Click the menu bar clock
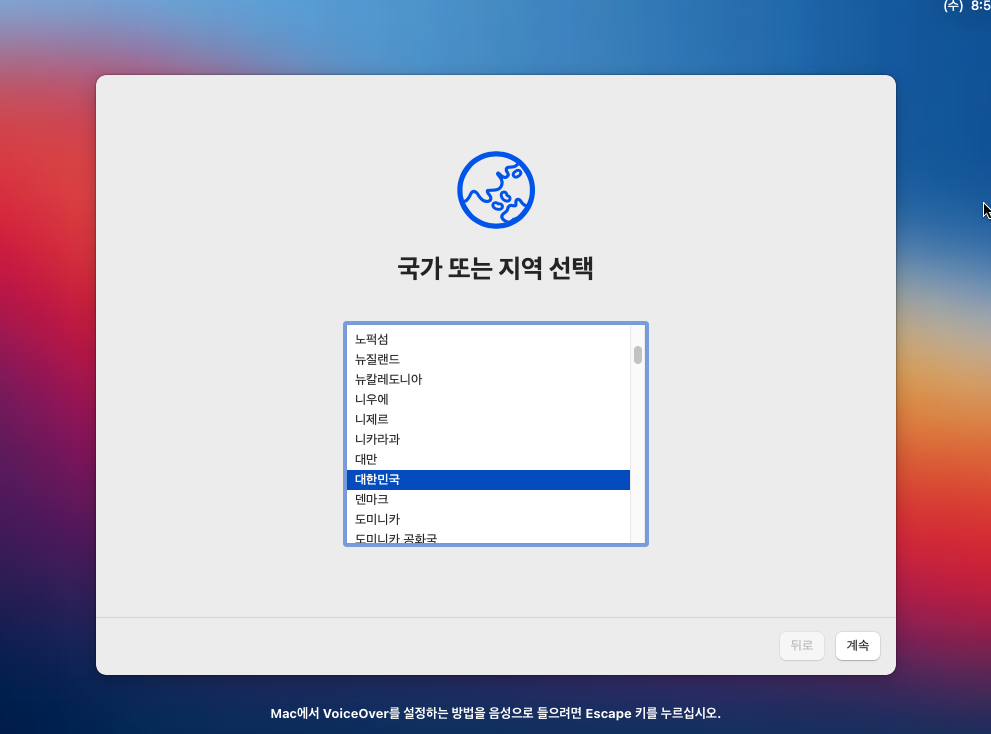Viewport: 991px width, 734px height. [x=966, y=6]
